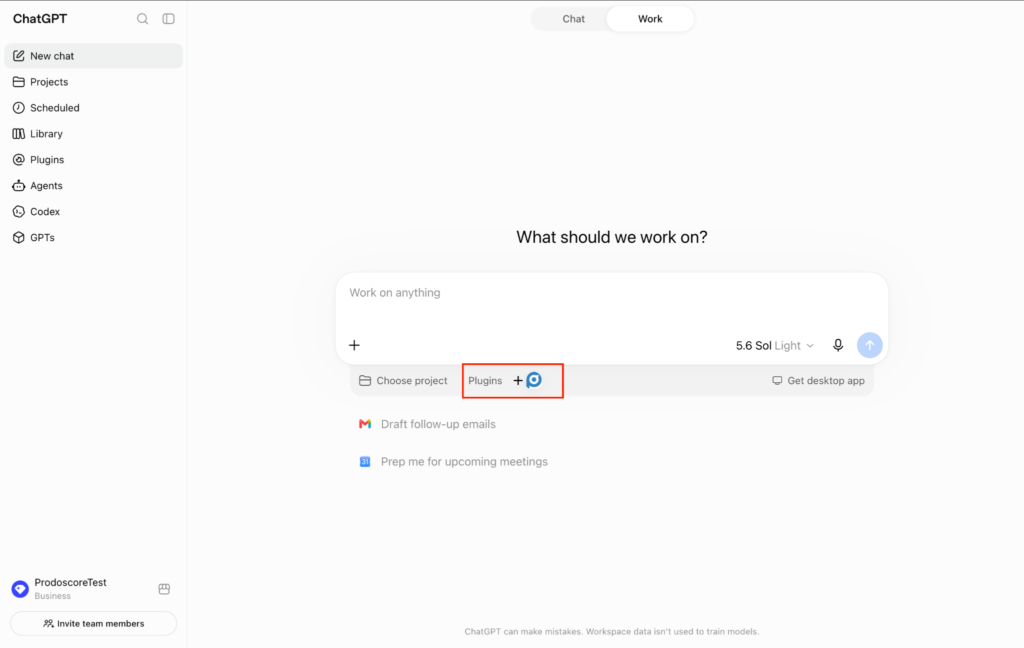Add a plugin using the Plugins plus icon
1024x648 pixels.
(x=518, y=381)
